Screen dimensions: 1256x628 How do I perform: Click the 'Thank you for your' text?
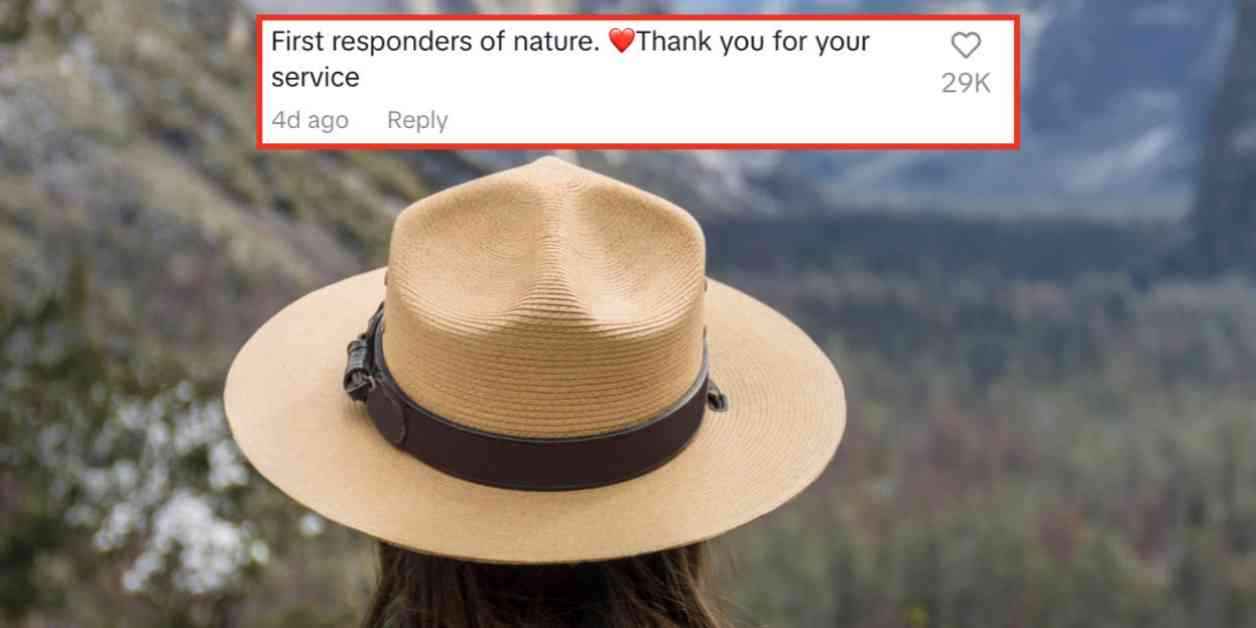(753, 42)
